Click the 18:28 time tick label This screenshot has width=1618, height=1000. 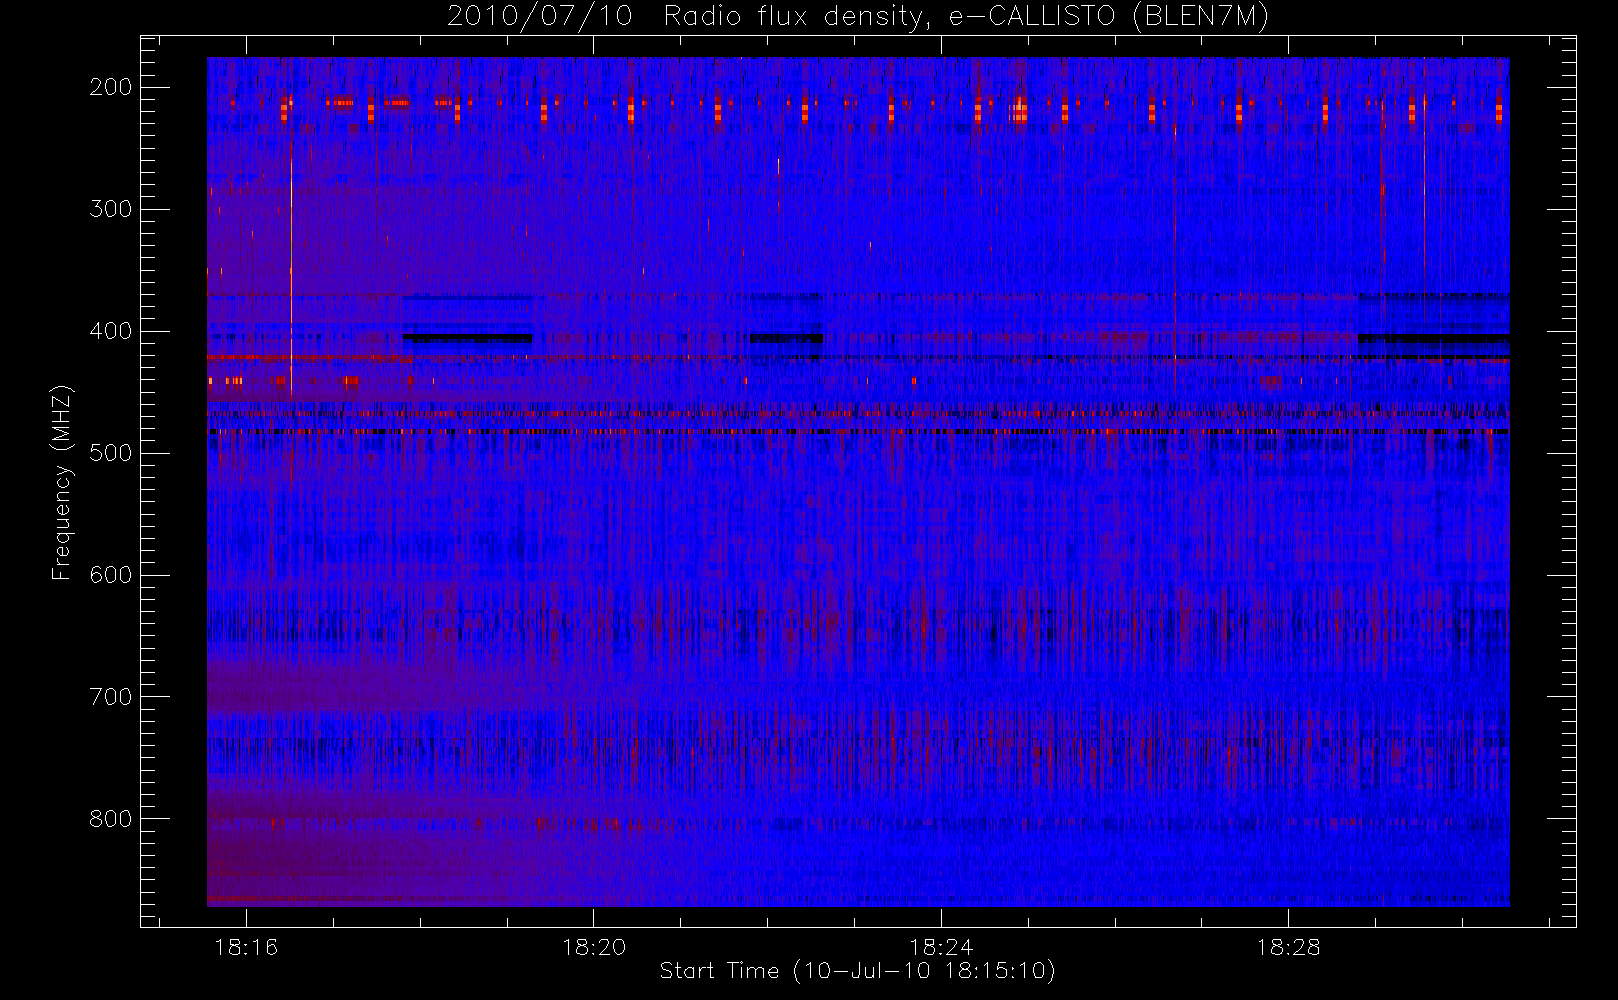point(1288,947)
